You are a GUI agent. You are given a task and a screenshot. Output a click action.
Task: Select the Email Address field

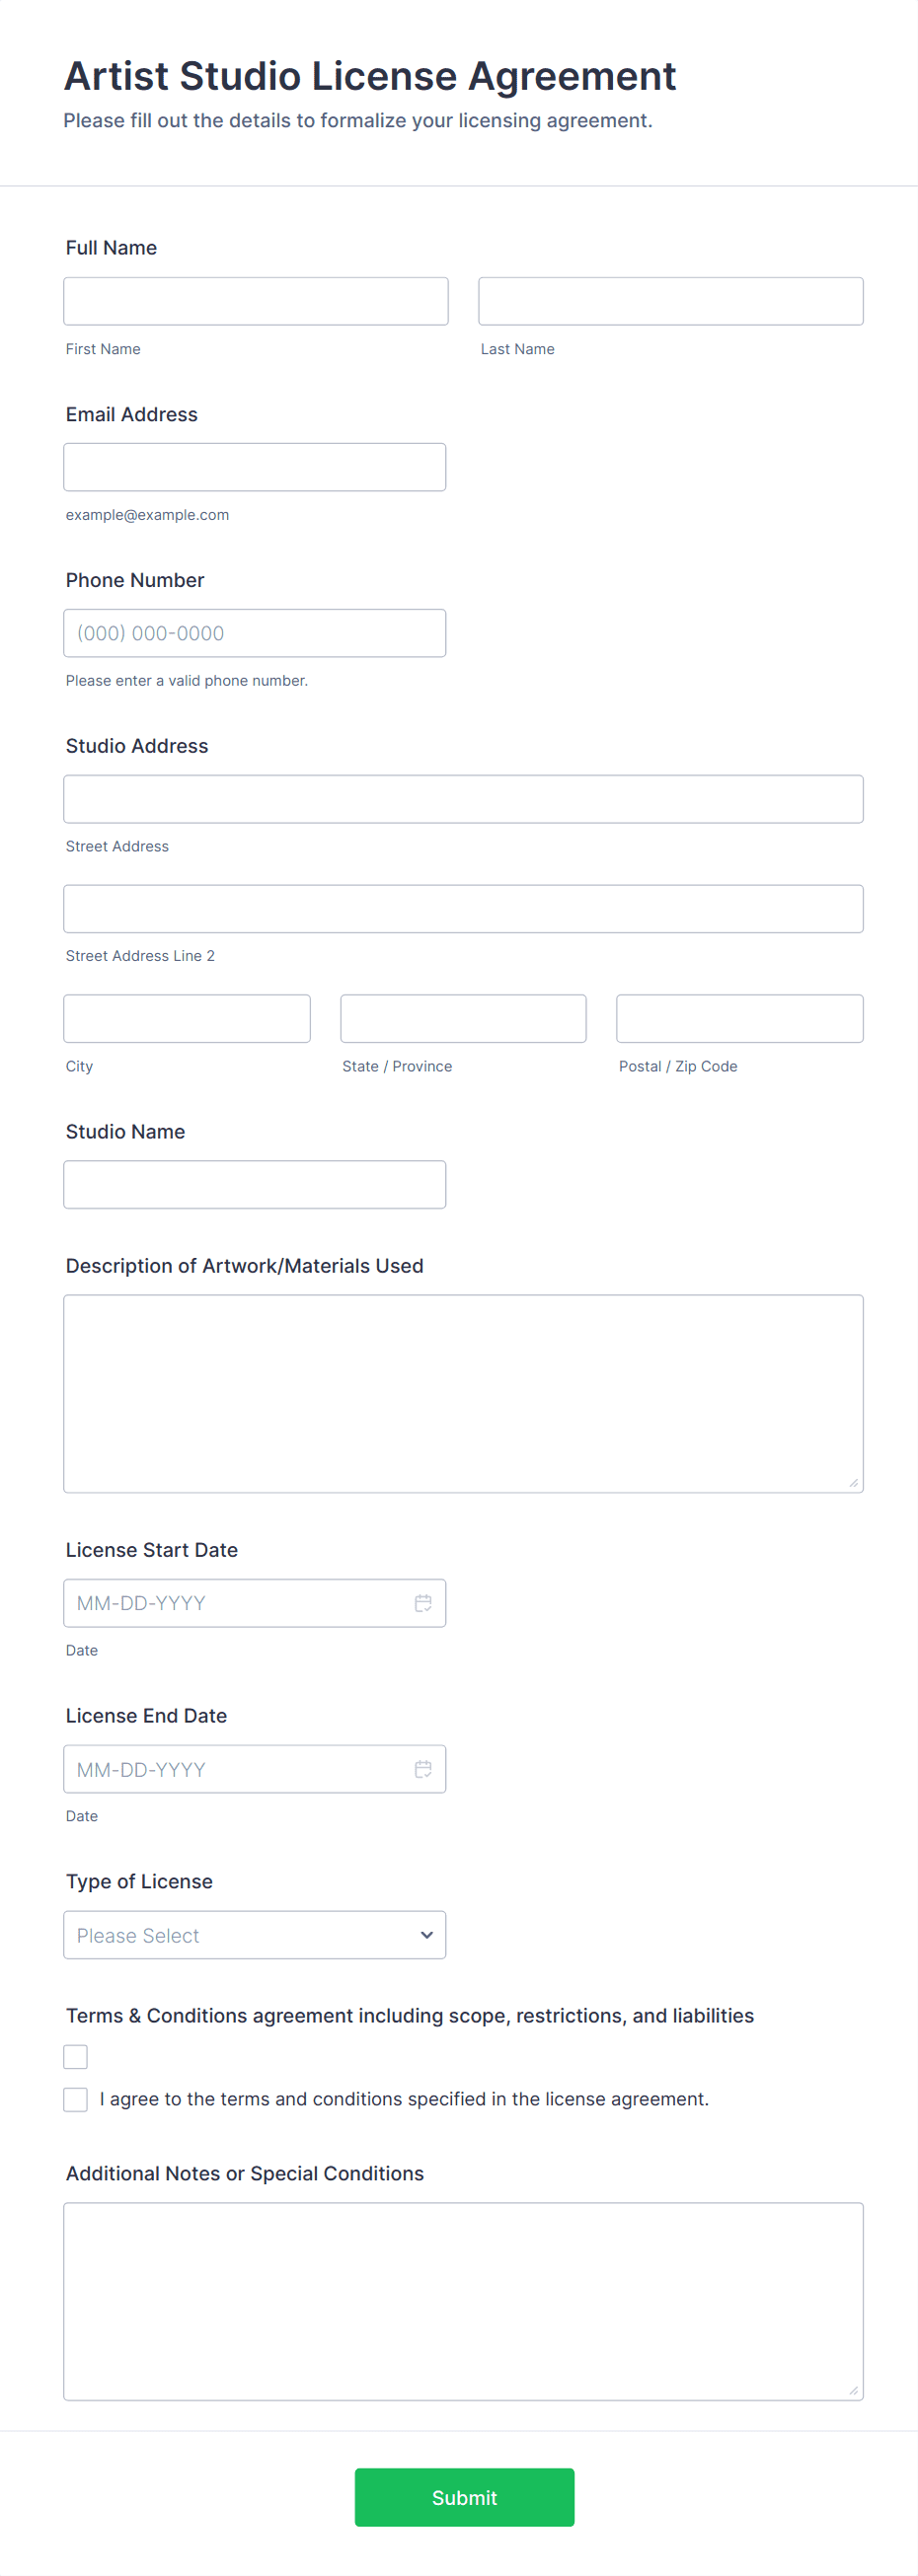pos(254,467)
